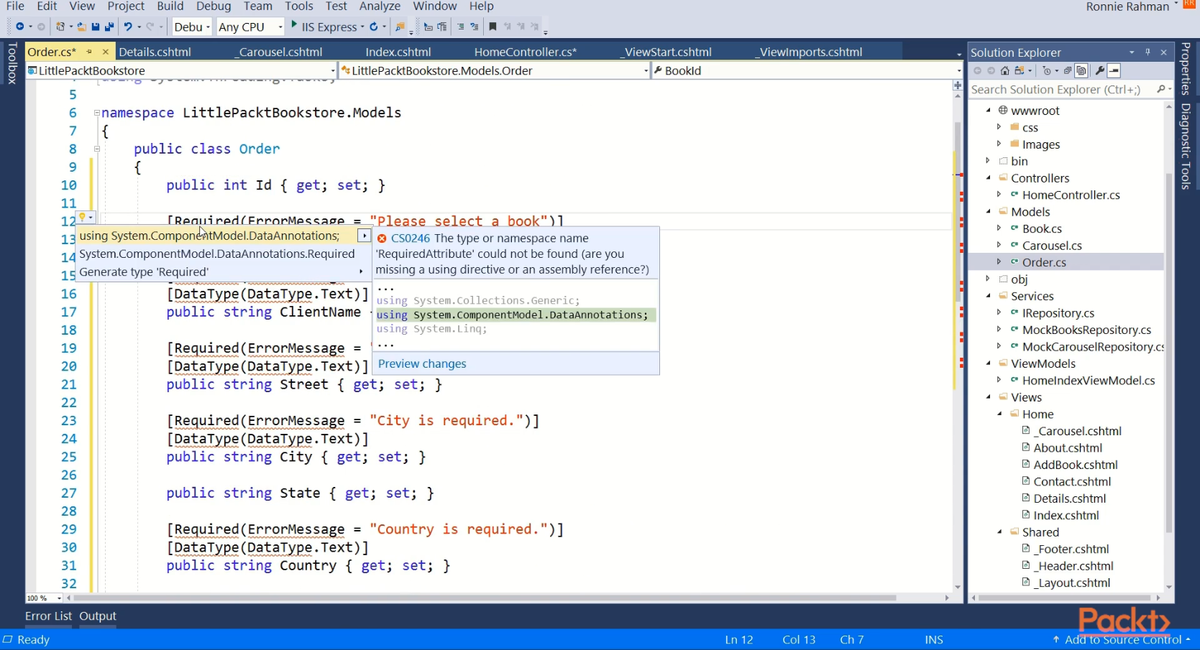Click the Pending Changes Filter clock icon
Image resolution: width=1200 pixels, height=650 pixels.
click(x=1047, y=71)
